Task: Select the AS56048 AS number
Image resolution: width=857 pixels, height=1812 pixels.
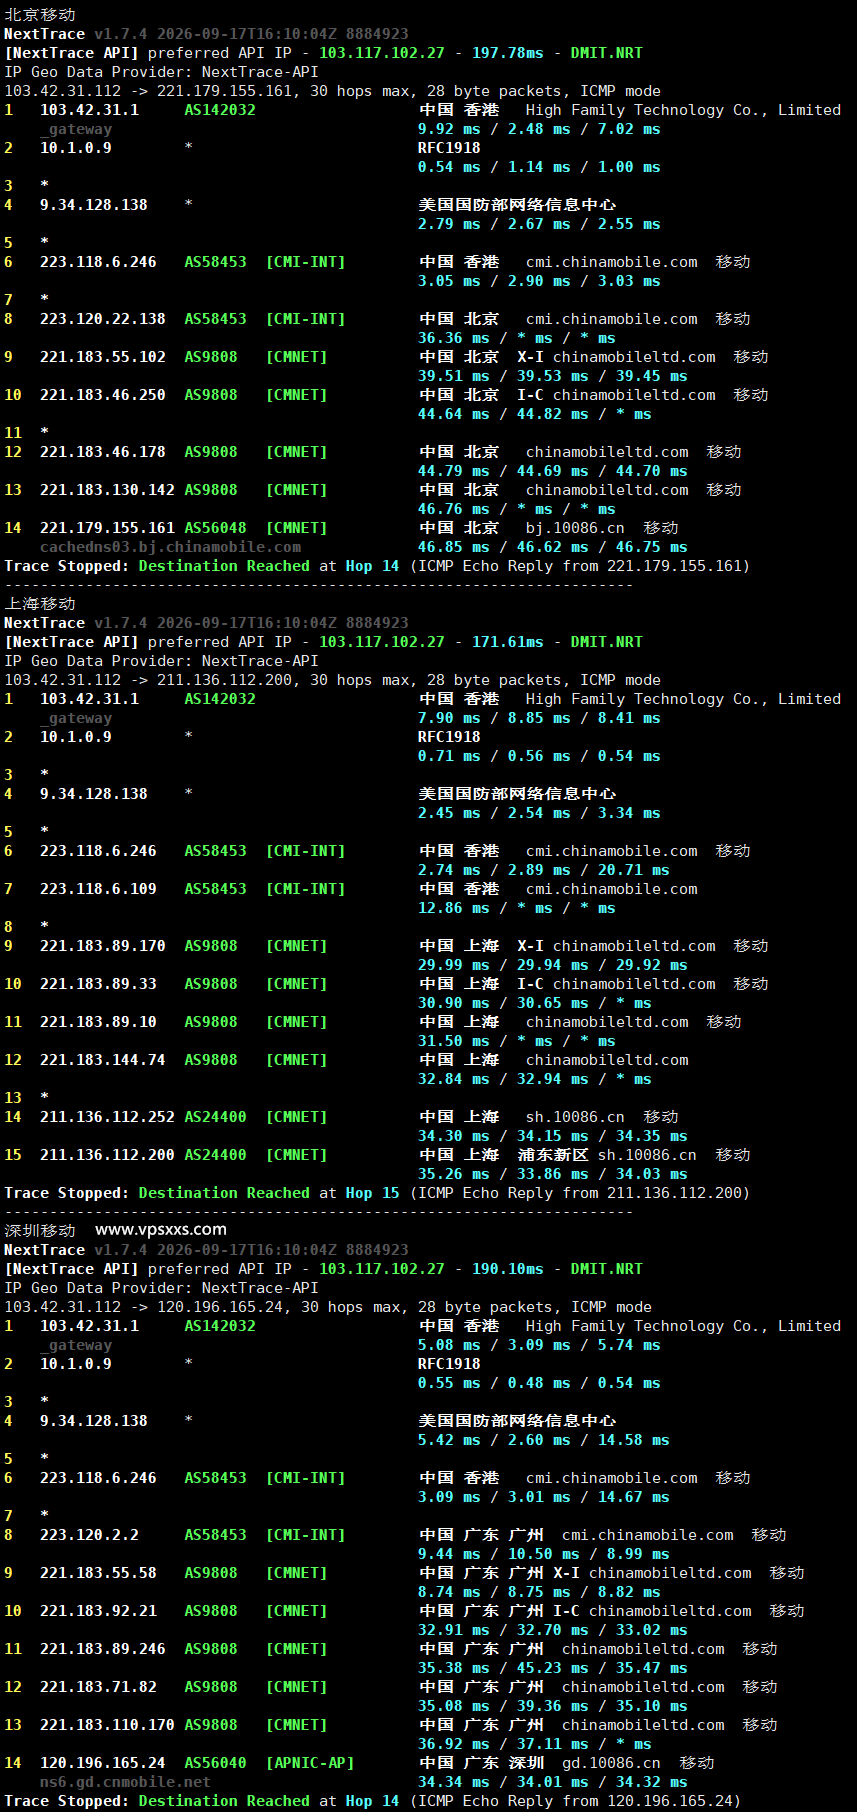Action: click(215, 528)
